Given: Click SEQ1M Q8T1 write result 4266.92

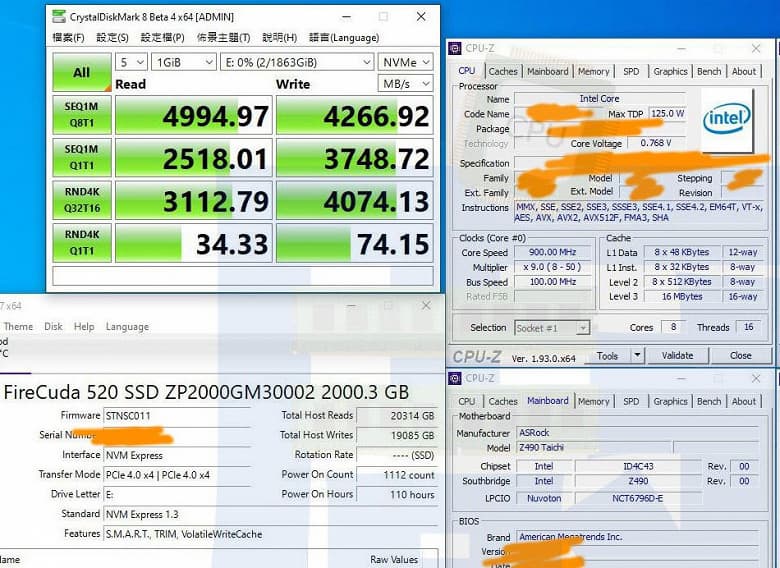Looking at the screenshot, I should (x=355, y=115).
